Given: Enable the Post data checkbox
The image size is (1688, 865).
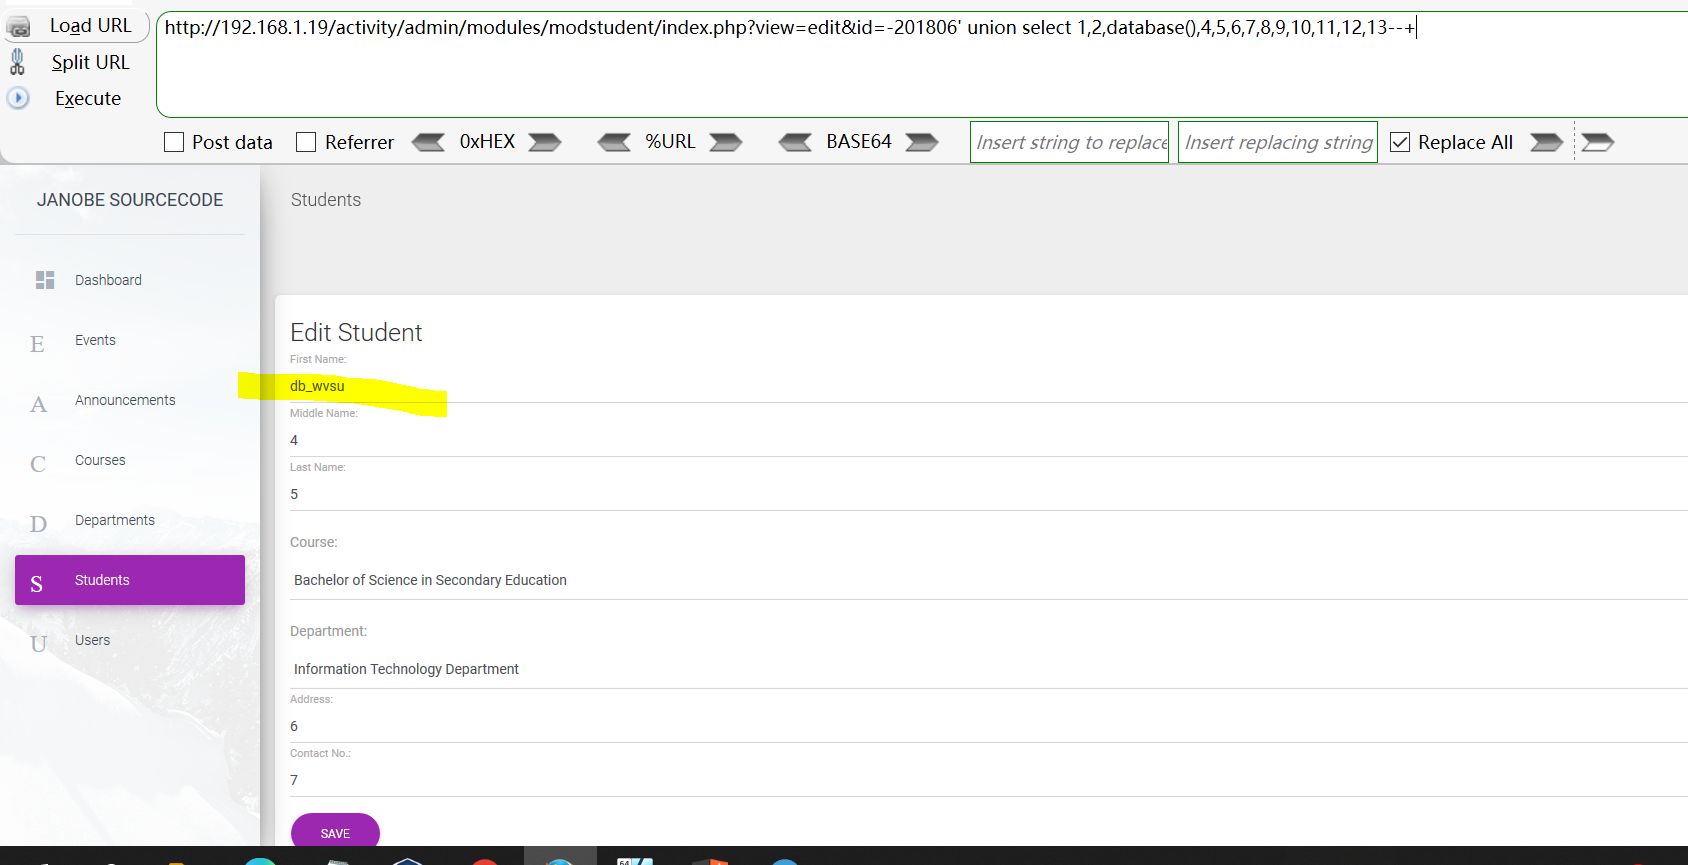Looking at the screenshot, I should tap(174, 142).
